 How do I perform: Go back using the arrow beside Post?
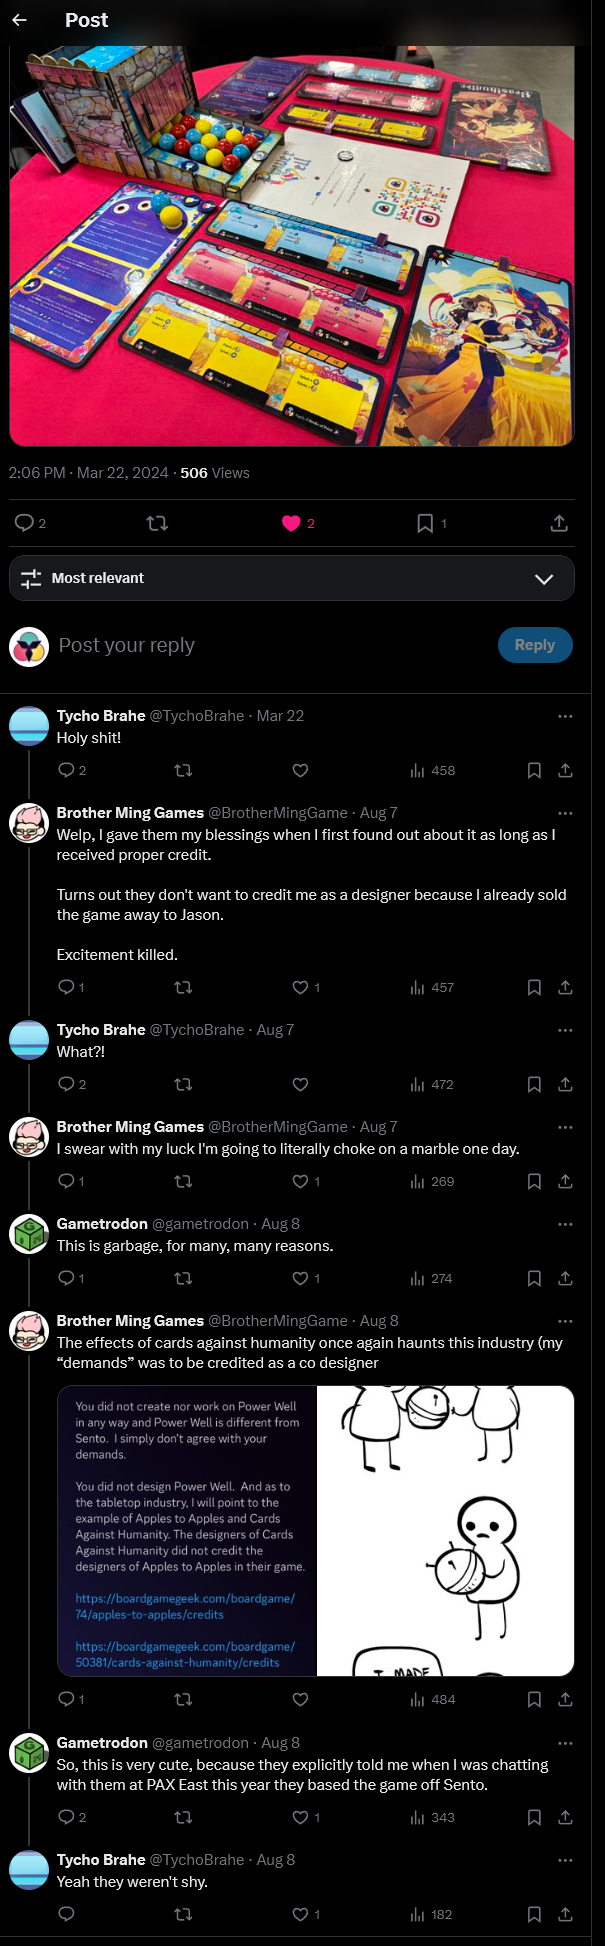tap(19, 20)
